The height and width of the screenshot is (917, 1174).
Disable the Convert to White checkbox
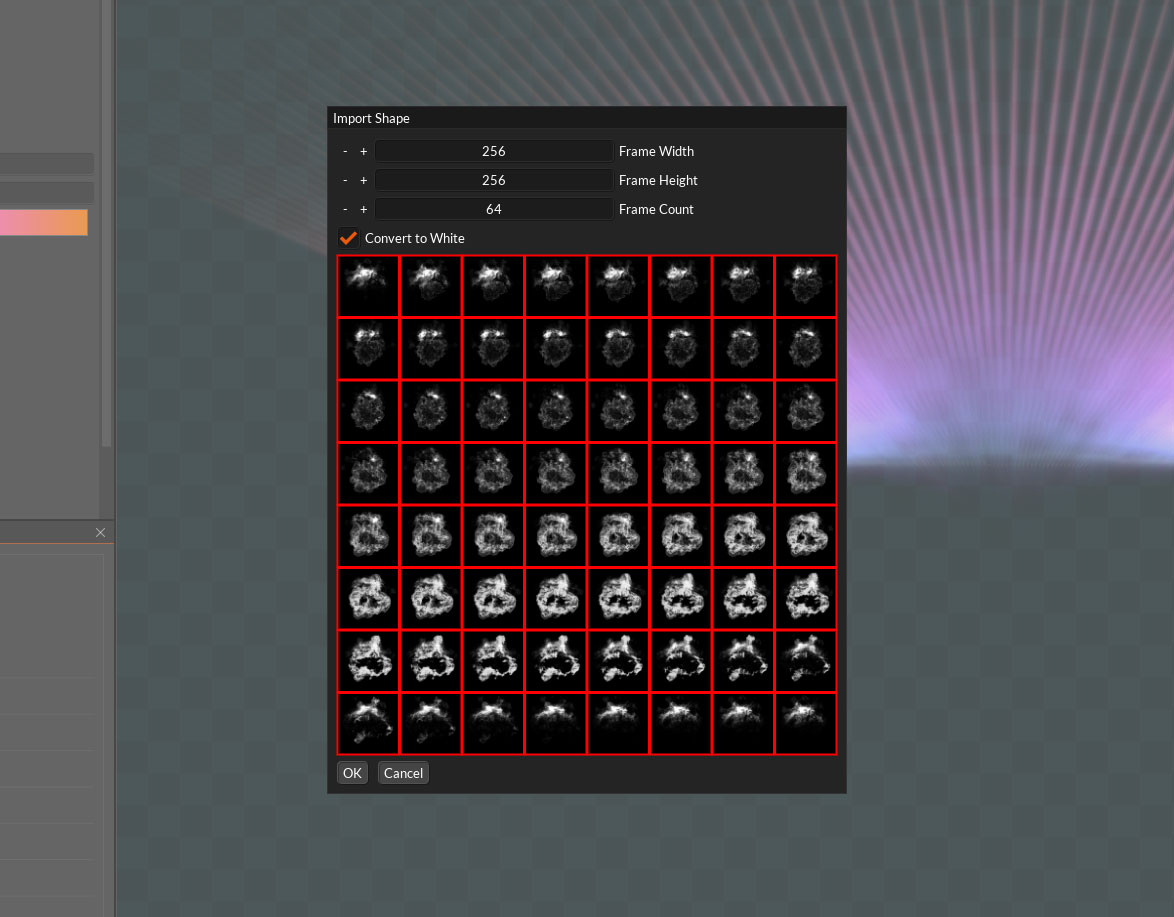tap(348, 238)
